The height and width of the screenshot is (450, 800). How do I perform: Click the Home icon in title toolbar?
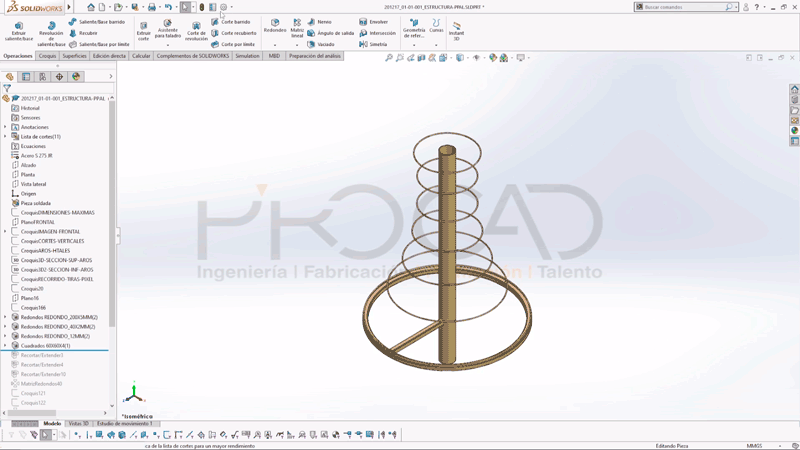(91, 7)
